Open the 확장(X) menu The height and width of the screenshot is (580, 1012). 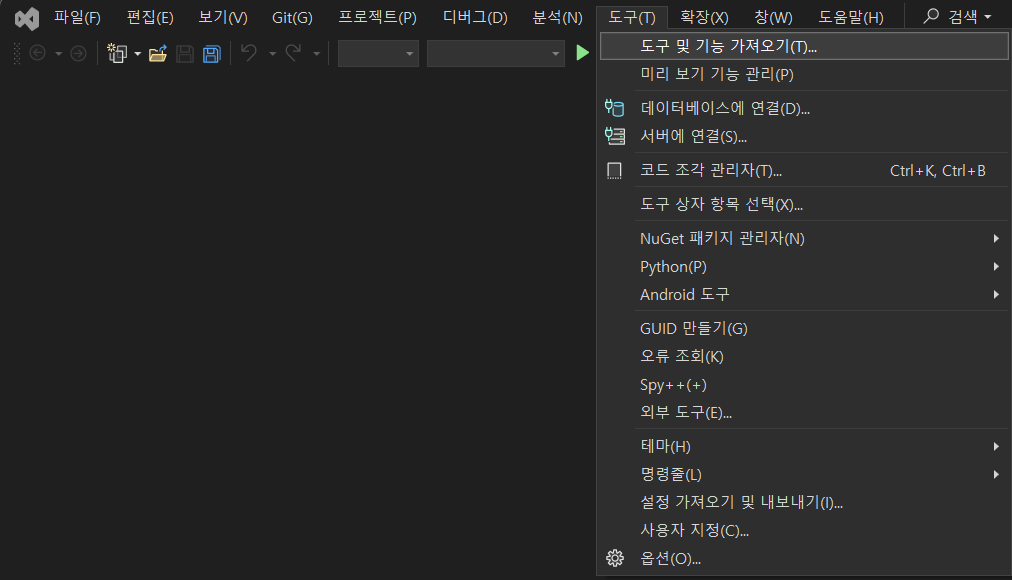click(704, 17)
